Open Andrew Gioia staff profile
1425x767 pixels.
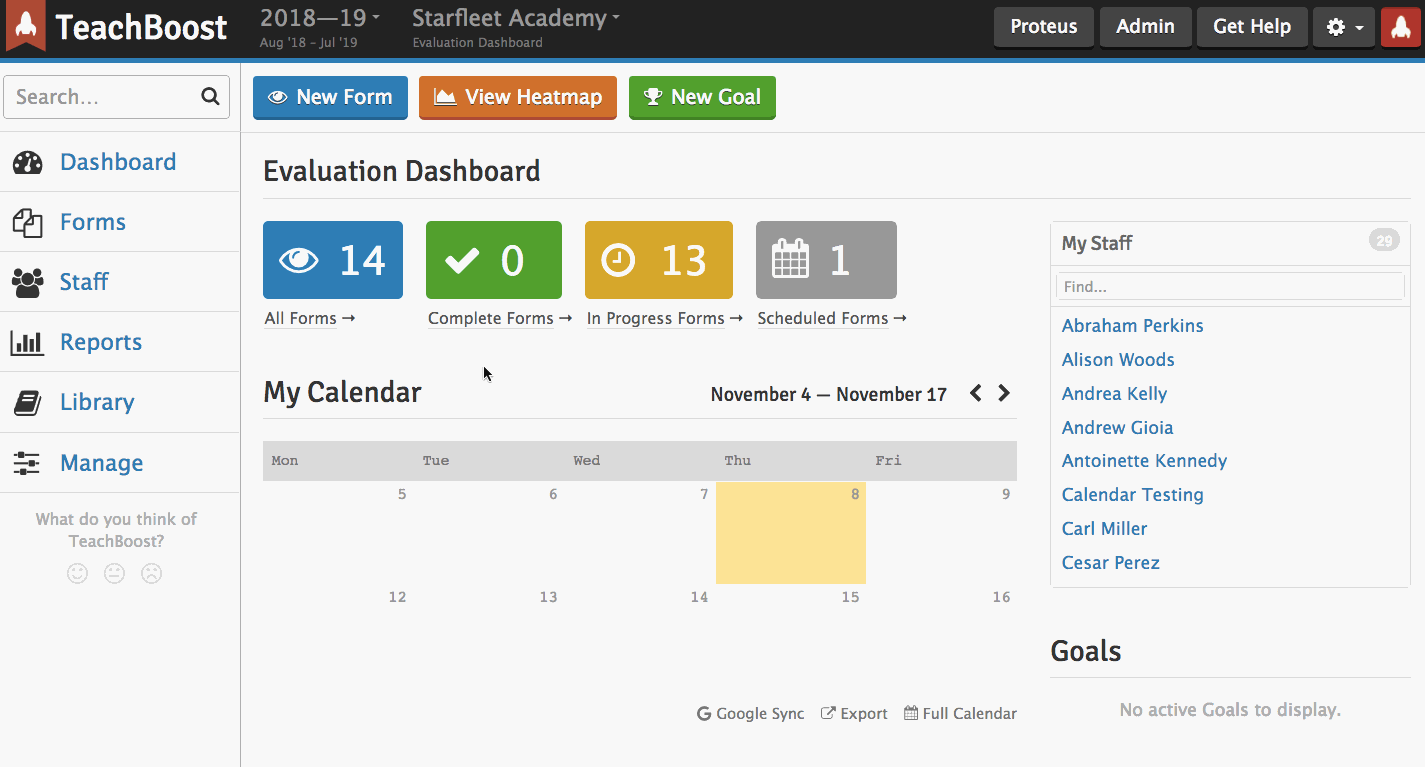coord(1117,428)
